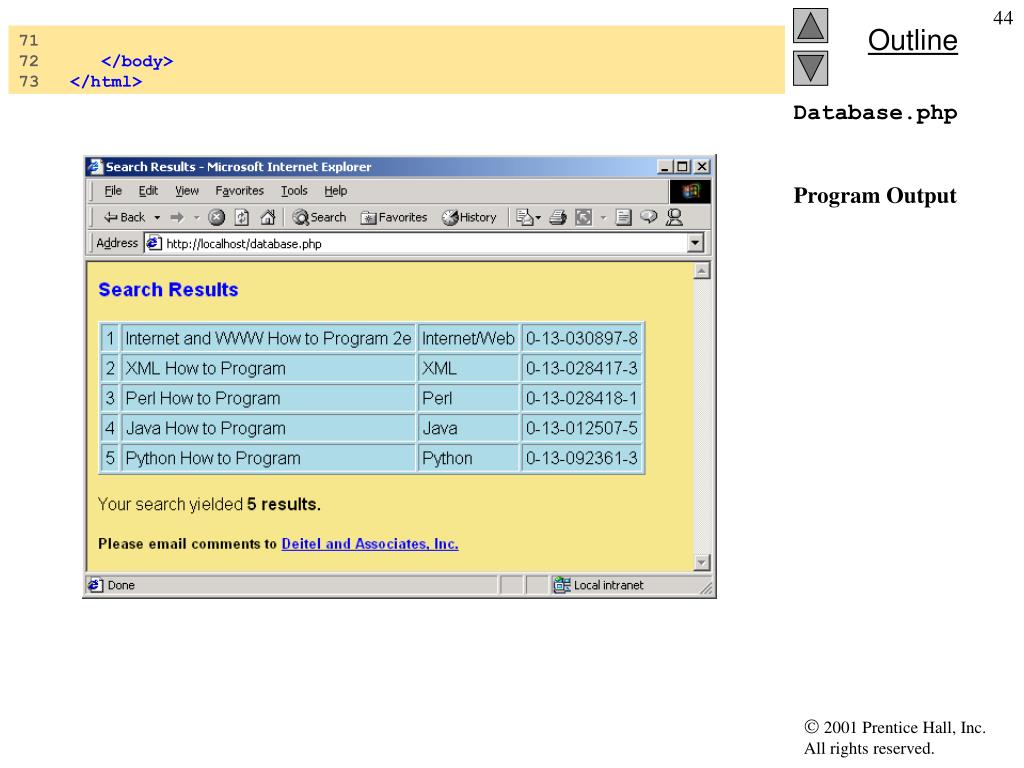Open the Edit menu
Screen dimensions: 1024x768
pyautogui.click(x=148, y=191)
